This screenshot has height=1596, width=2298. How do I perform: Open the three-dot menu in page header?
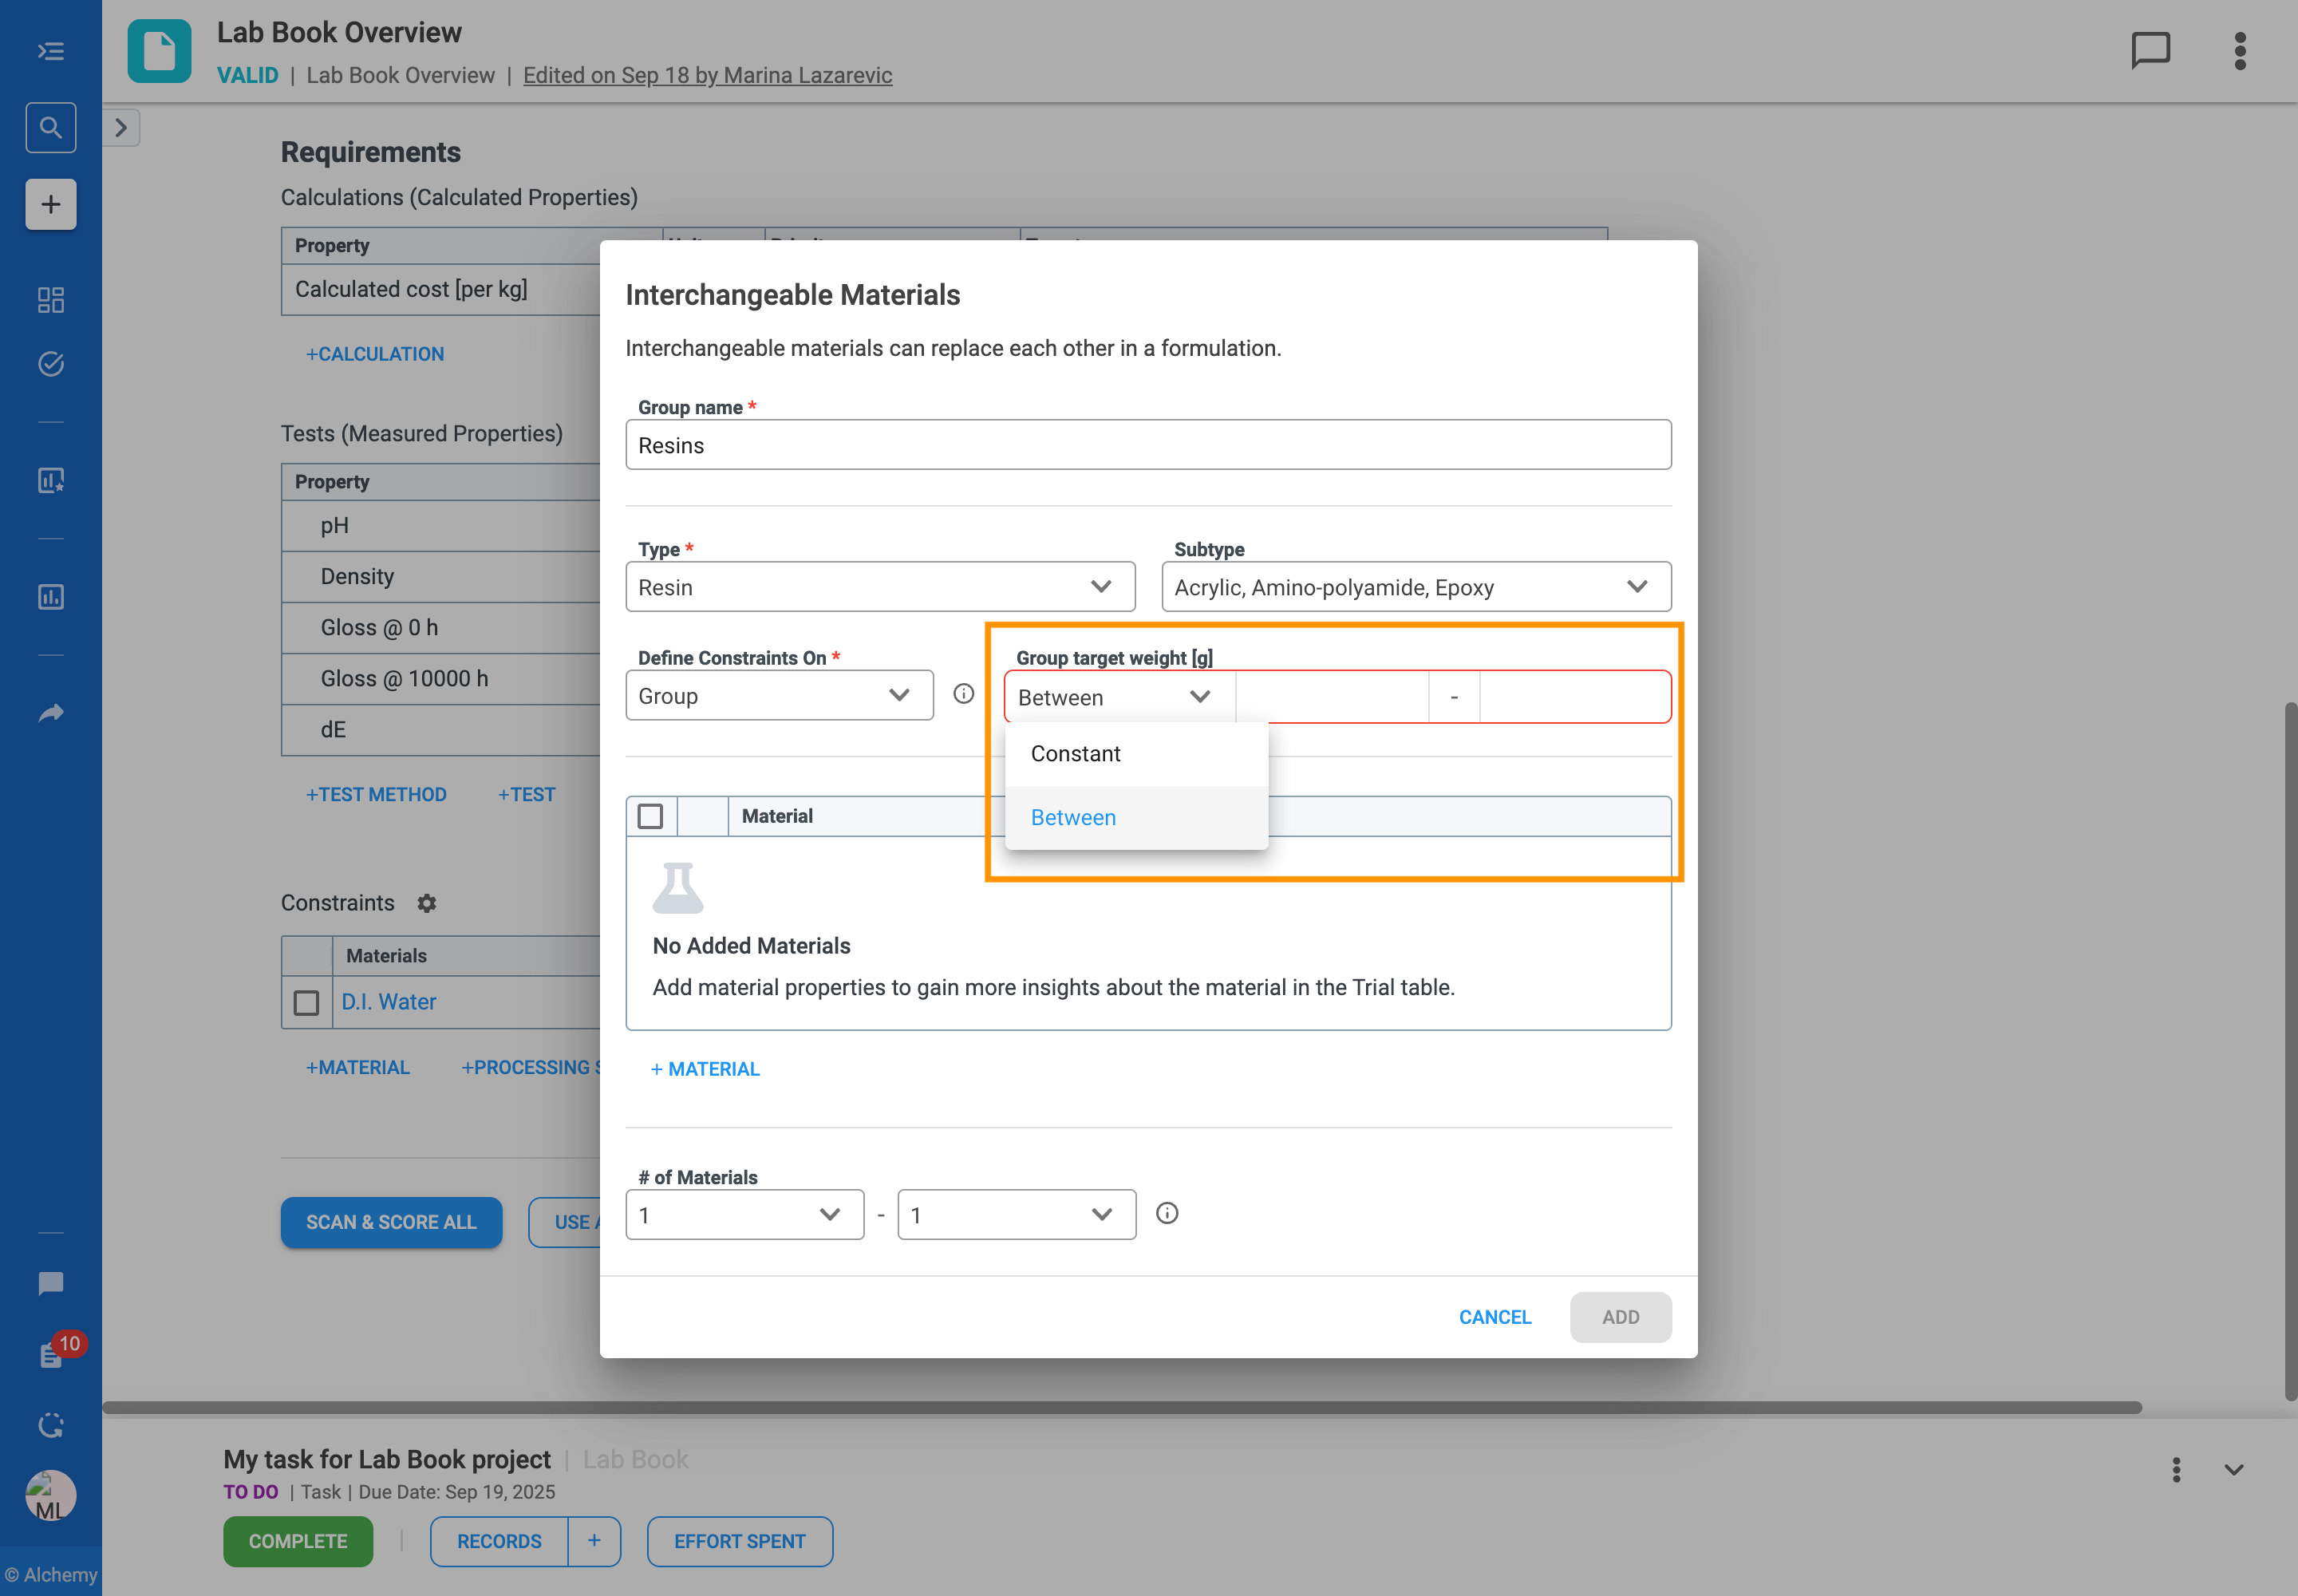(2240, 50)
